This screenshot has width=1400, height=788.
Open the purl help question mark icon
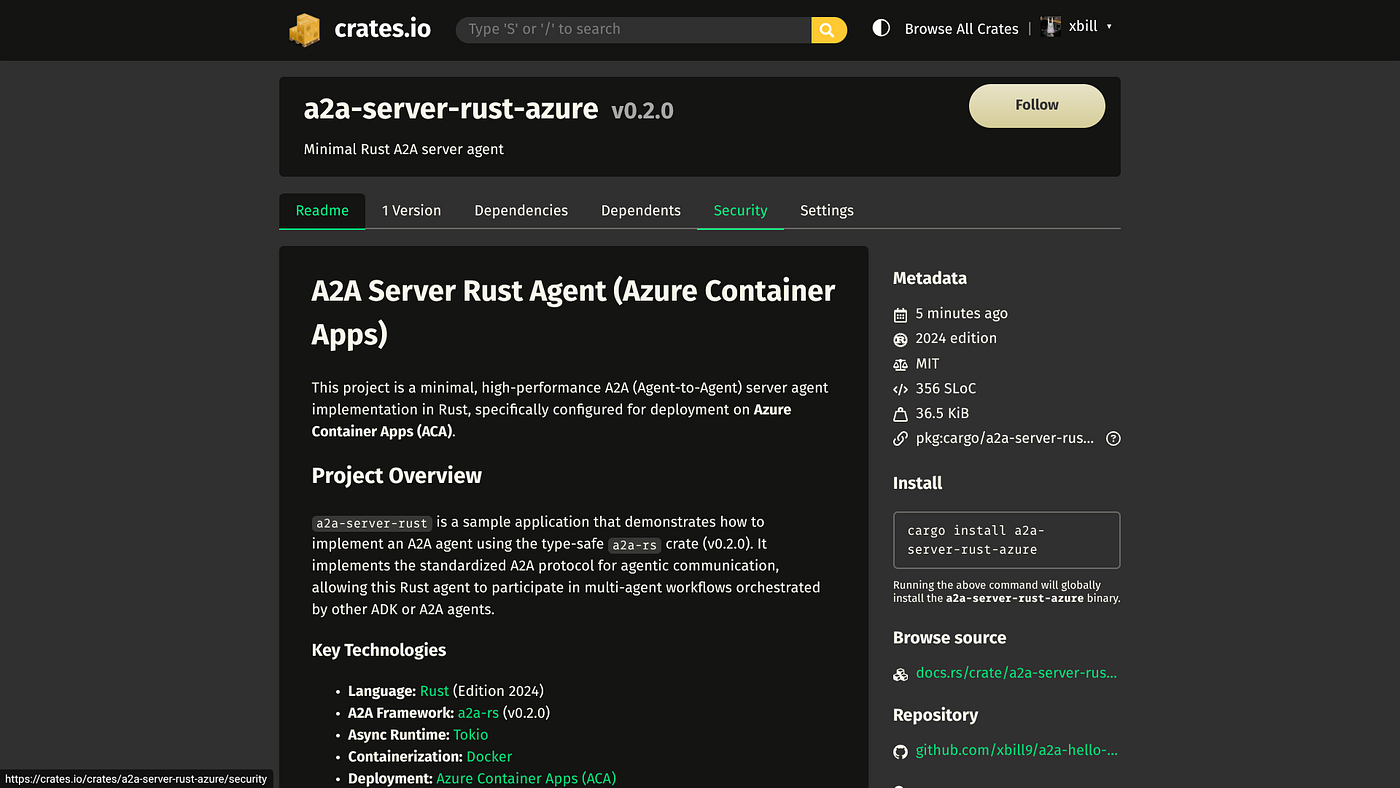[1113, 438]
